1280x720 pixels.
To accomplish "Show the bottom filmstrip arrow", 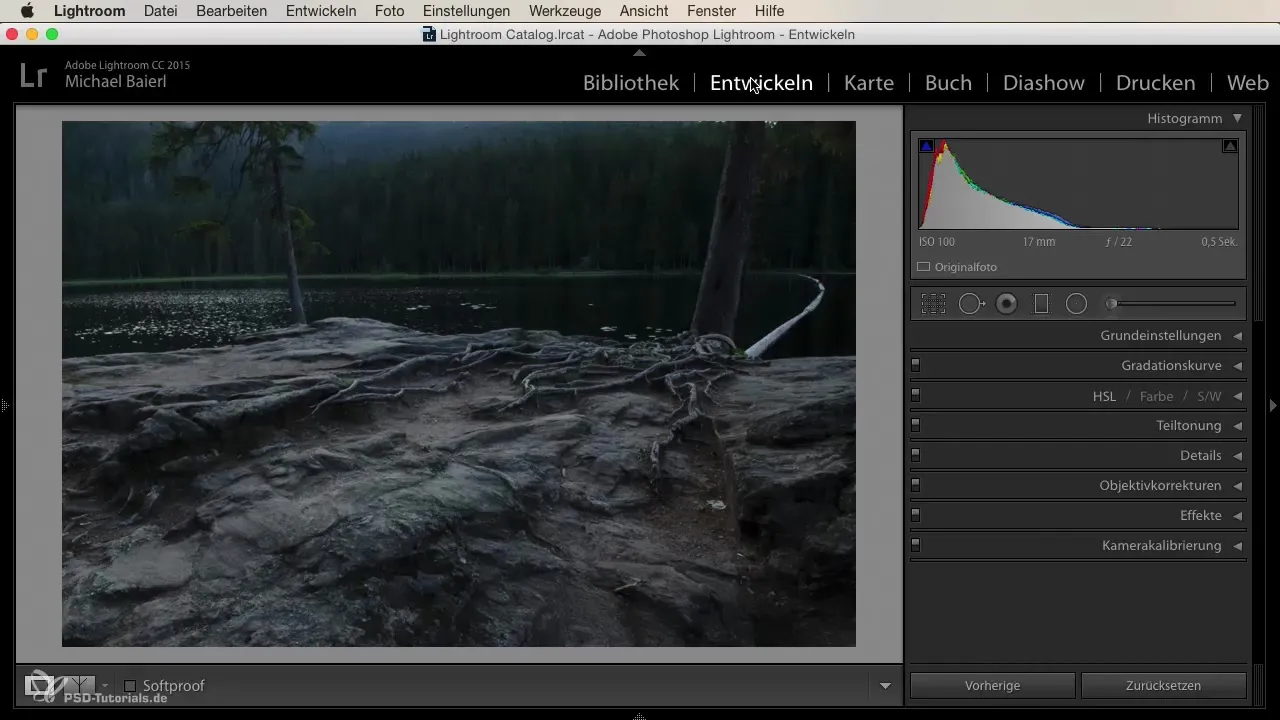I will [640, 715].
